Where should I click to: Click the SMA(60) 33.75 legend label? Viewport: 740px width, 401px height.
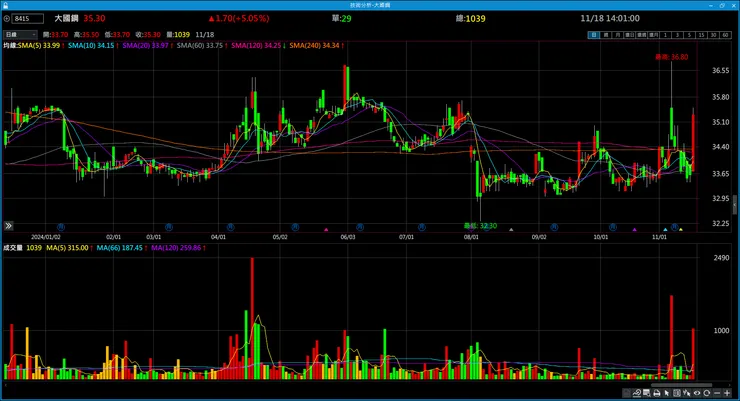coord(202,46)
